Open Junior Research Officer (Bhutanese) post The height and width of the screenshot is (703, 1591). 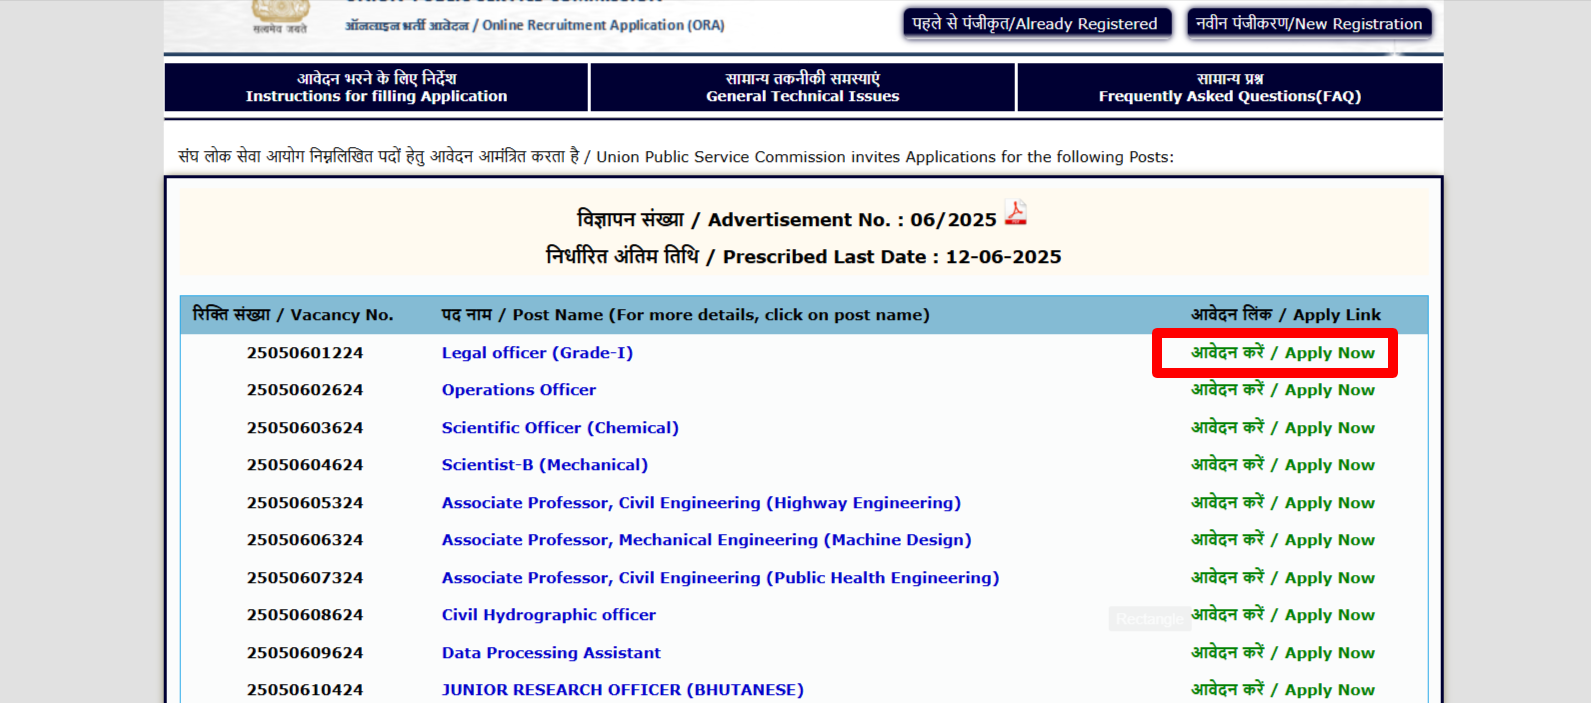point(622,690)
